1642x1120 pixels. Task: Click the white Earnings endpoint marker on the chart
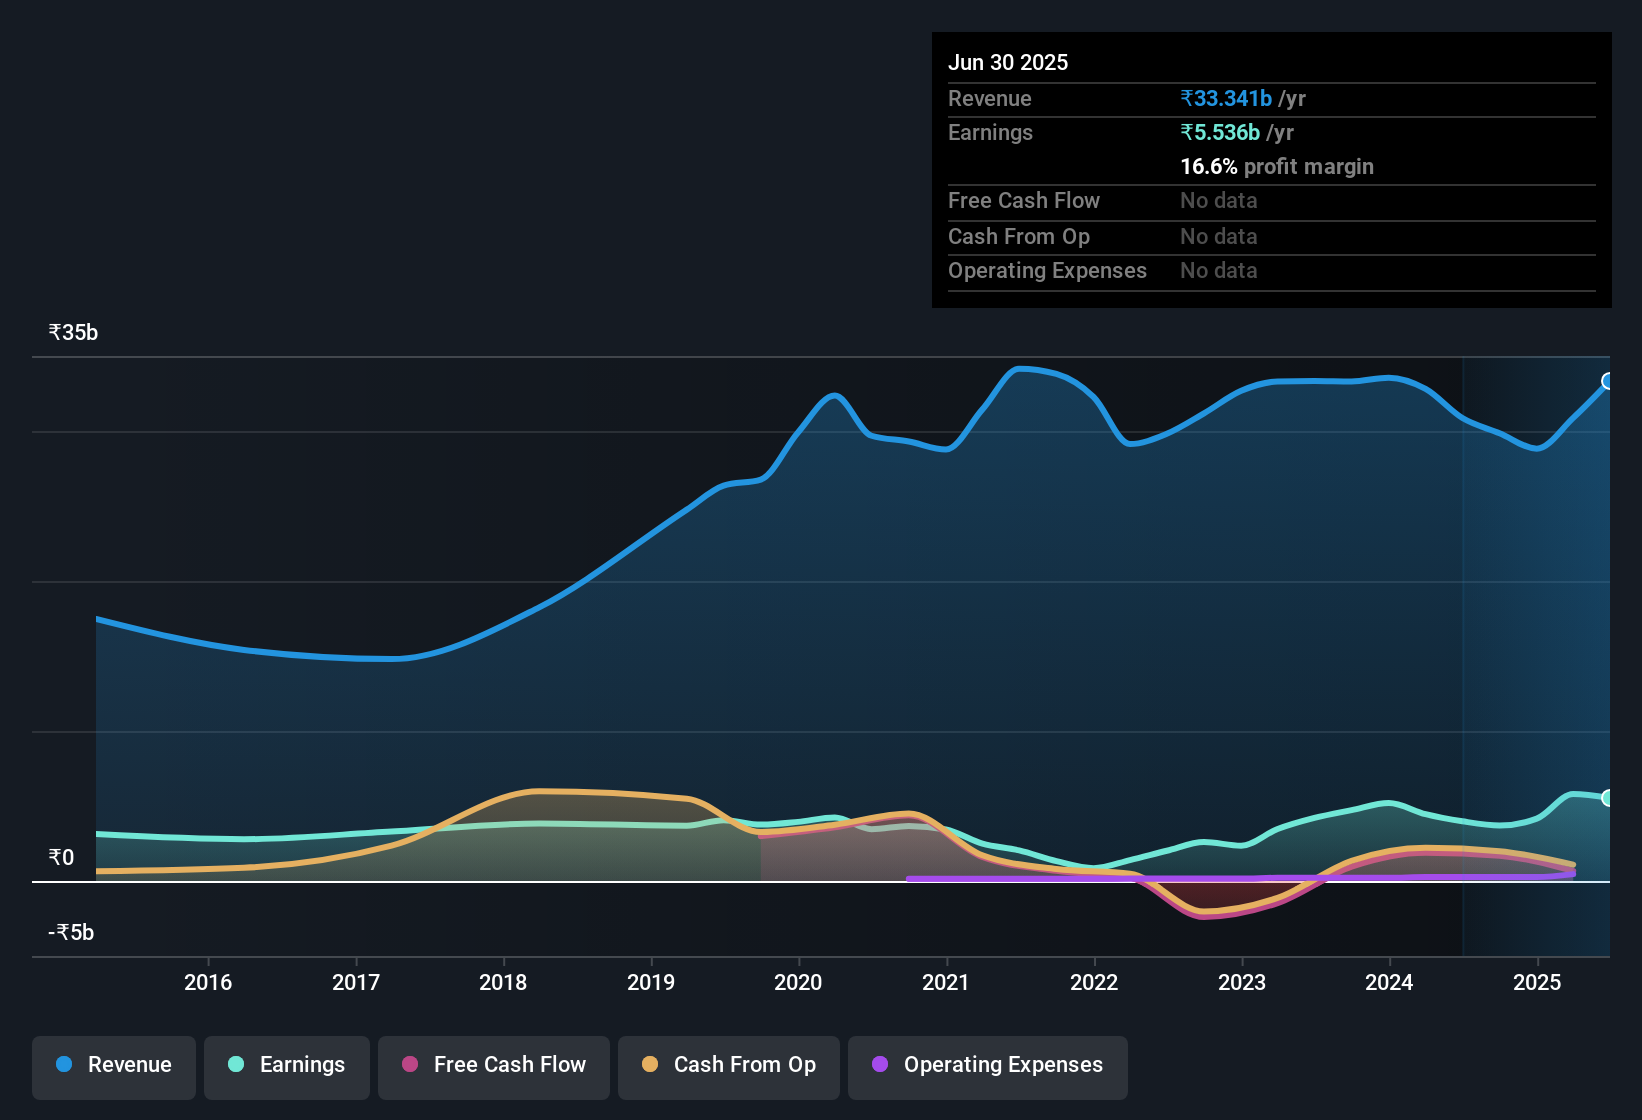[1608, 797]
